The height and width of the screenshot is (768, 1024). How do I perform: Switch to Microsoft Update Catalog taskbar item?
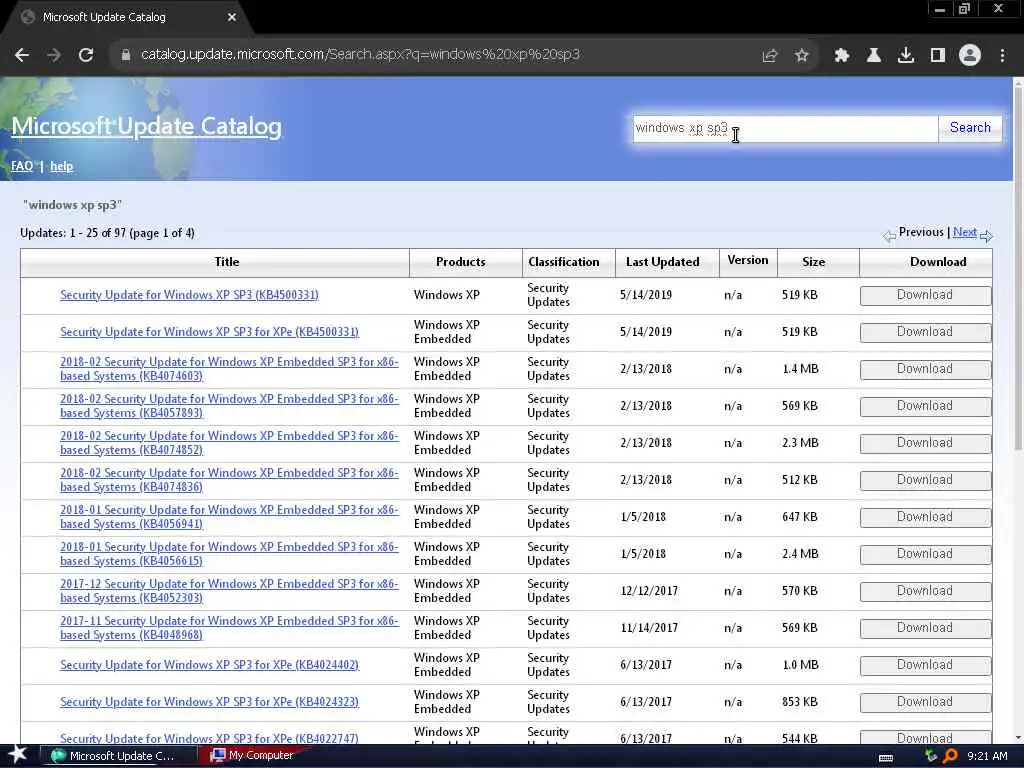tap(118, 756)
